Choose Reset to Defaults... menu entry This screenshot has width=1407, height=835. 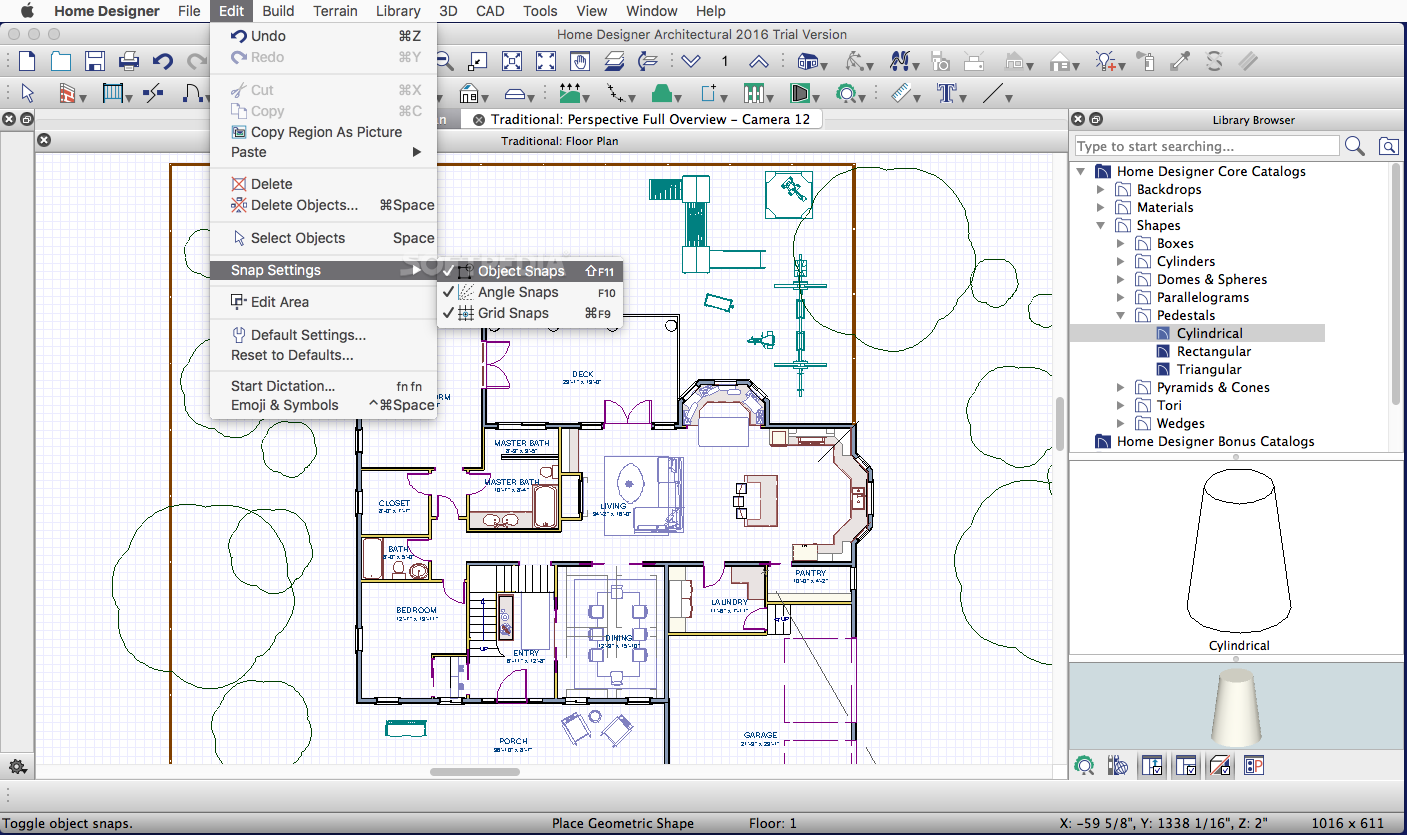[323, 355]
